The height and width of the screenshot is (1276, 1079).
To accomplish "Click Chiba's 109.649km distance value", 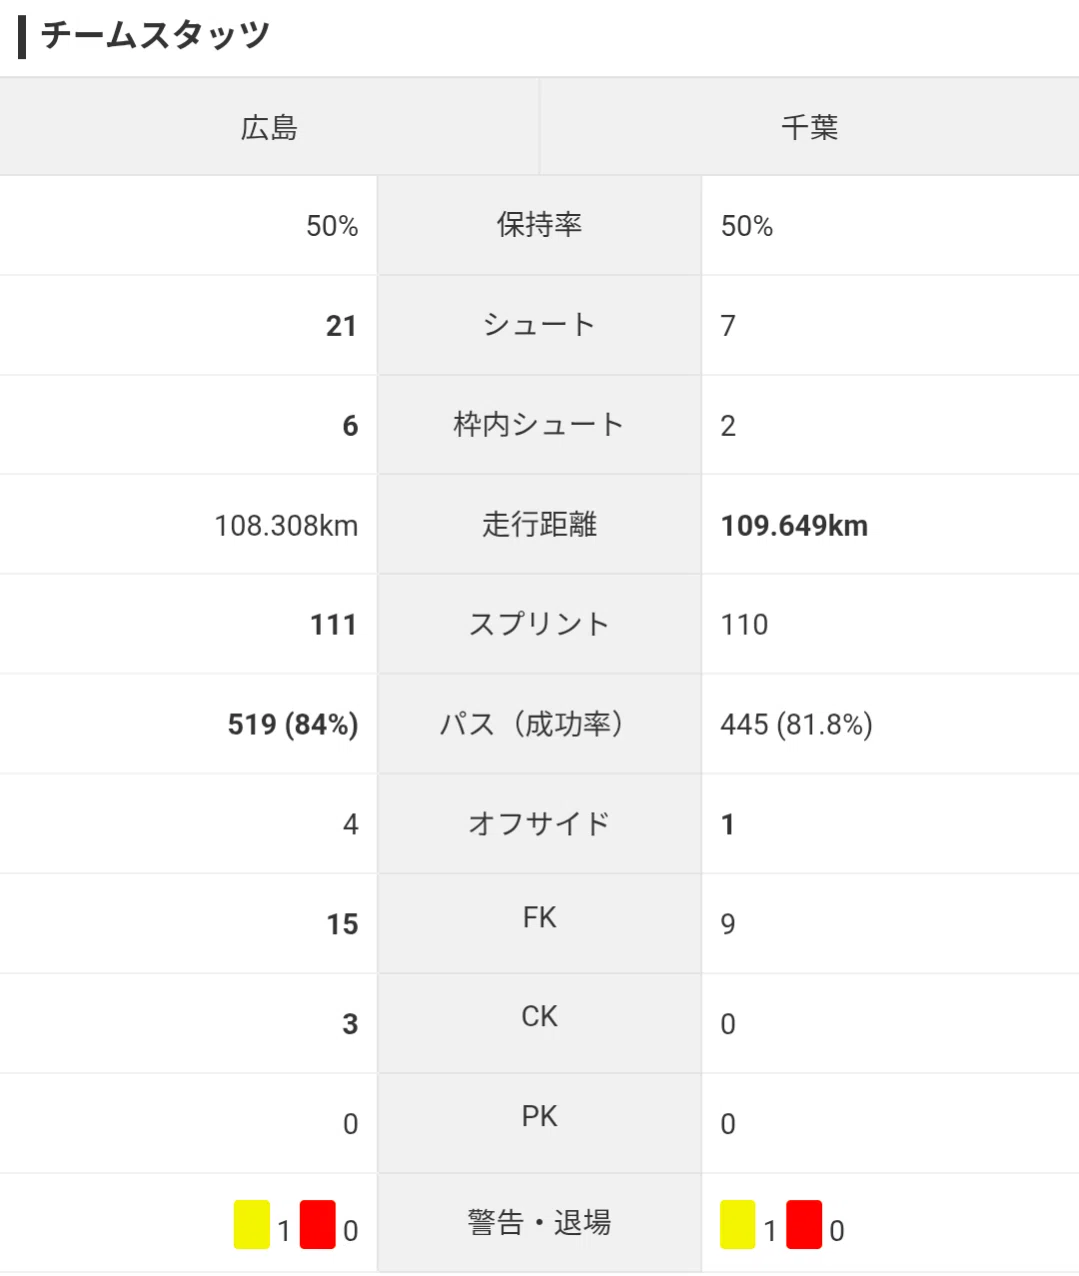I will coord(794,526).
